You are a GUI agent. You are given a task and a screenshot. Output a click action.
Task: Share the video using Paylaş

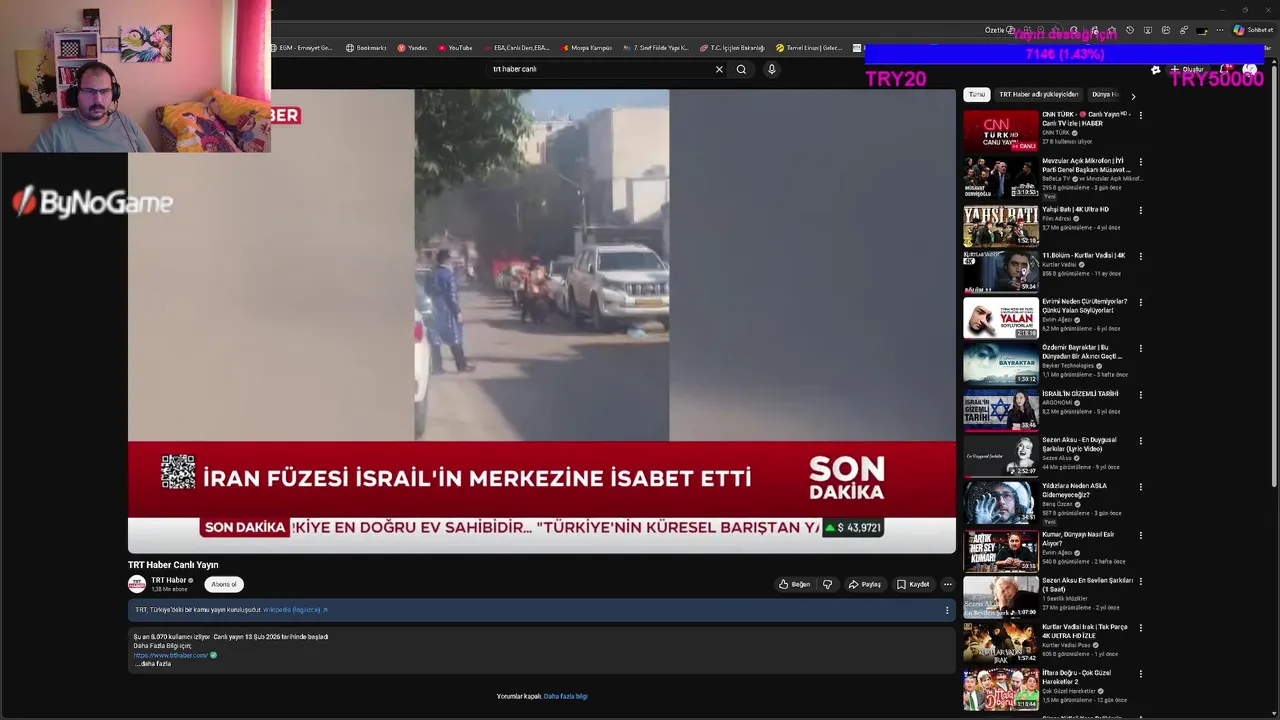pos(865,584)
